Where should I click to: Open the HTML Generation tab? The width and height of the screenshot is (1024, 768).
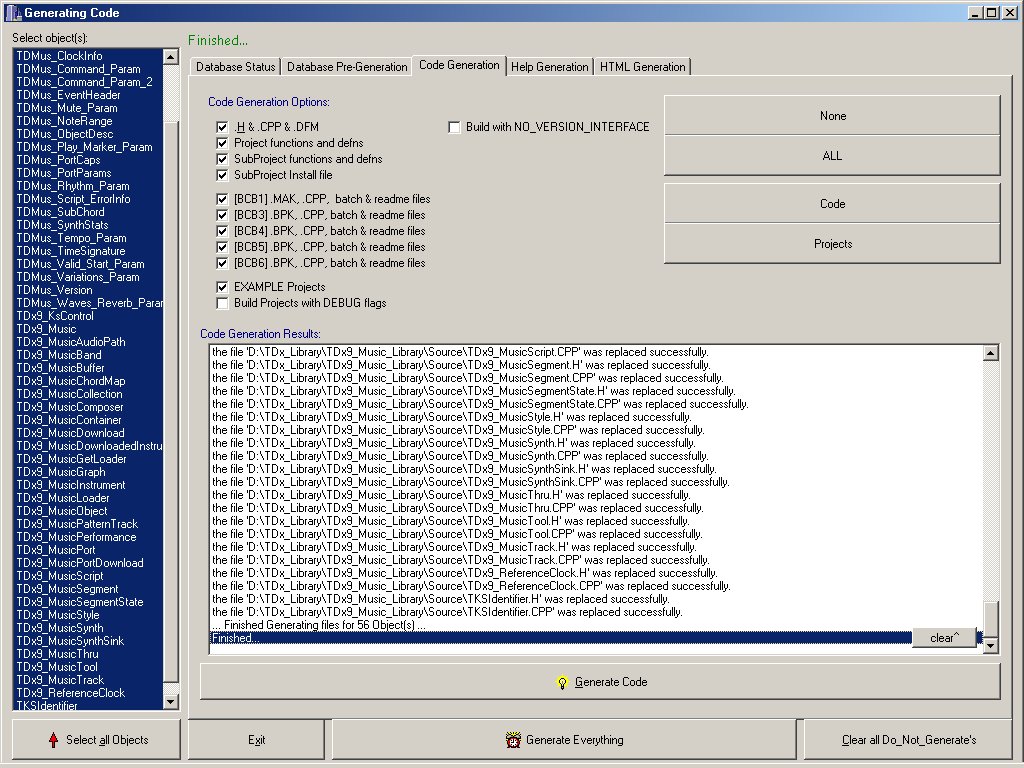642,67
